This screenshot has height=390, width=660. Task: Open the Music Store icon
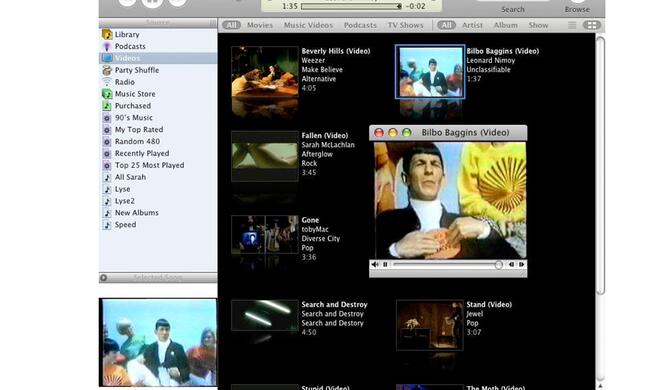[x=107, y=94]
